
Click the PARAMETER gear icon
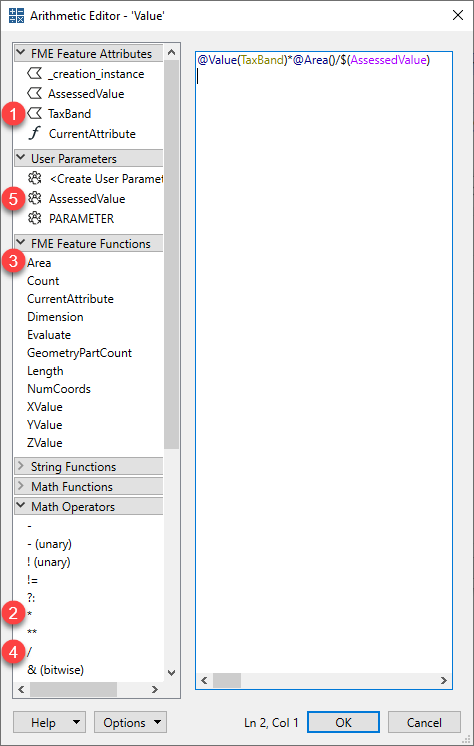(x=35, y=218)
